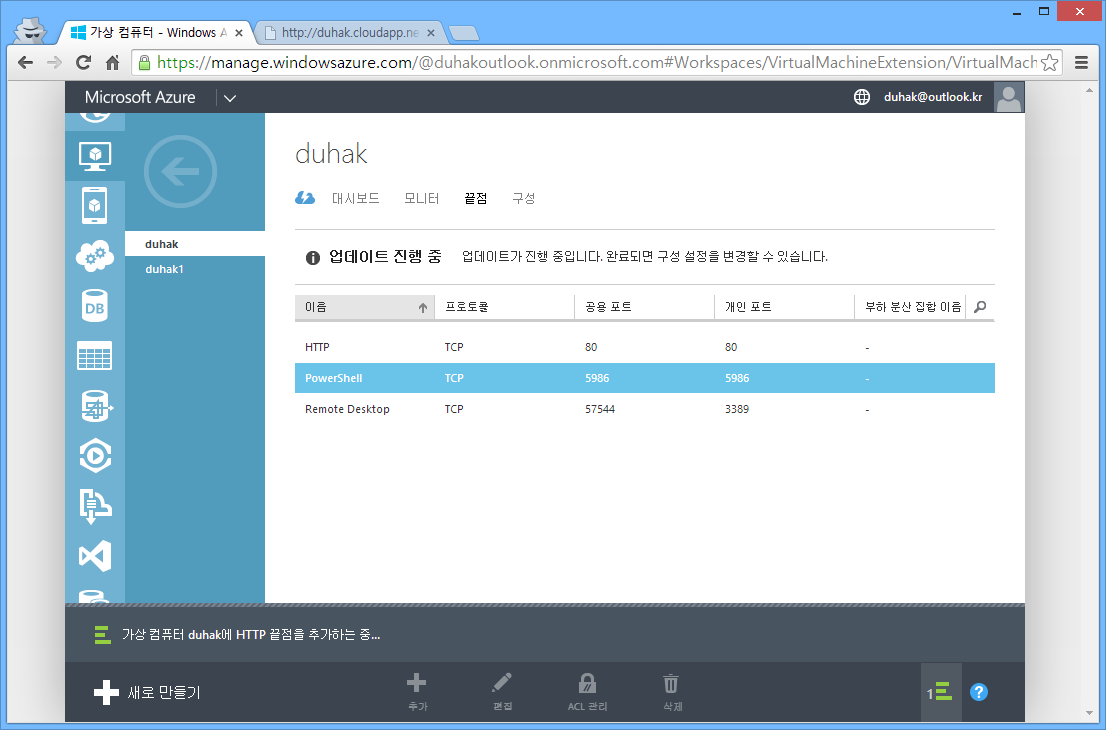
Task: Click the globe language icon
Action: pyautogui.click(x=862, y=97)
